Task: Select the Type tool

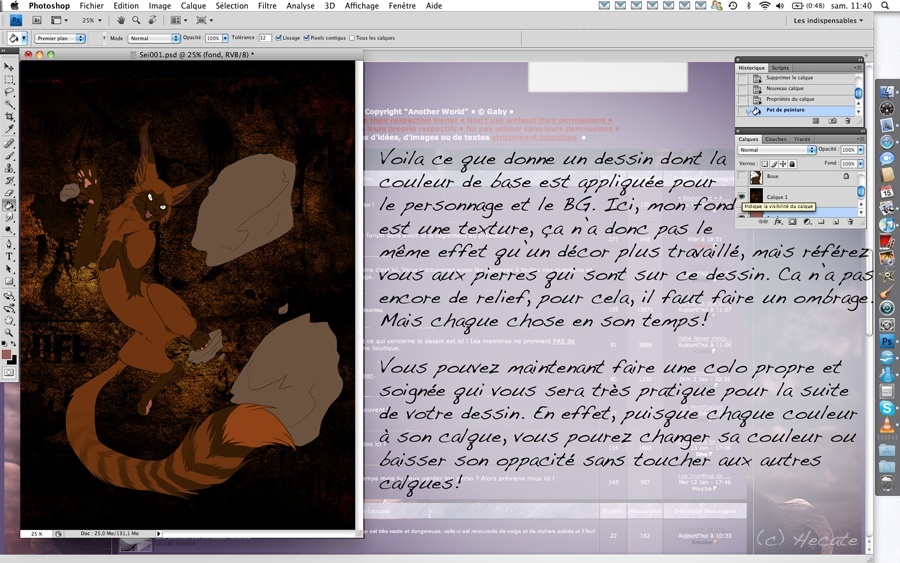Action: click(x=9, y=257)
